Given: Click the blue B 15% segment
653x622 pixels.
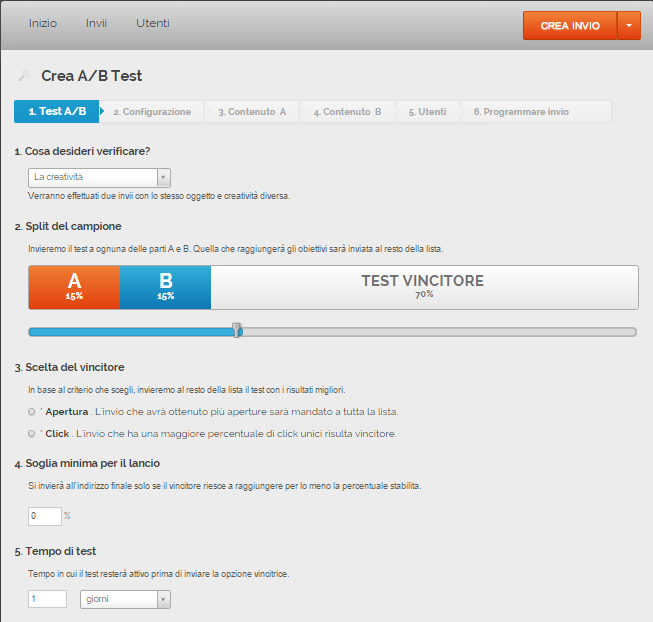Looking at the screenshot, I should 165,287.
